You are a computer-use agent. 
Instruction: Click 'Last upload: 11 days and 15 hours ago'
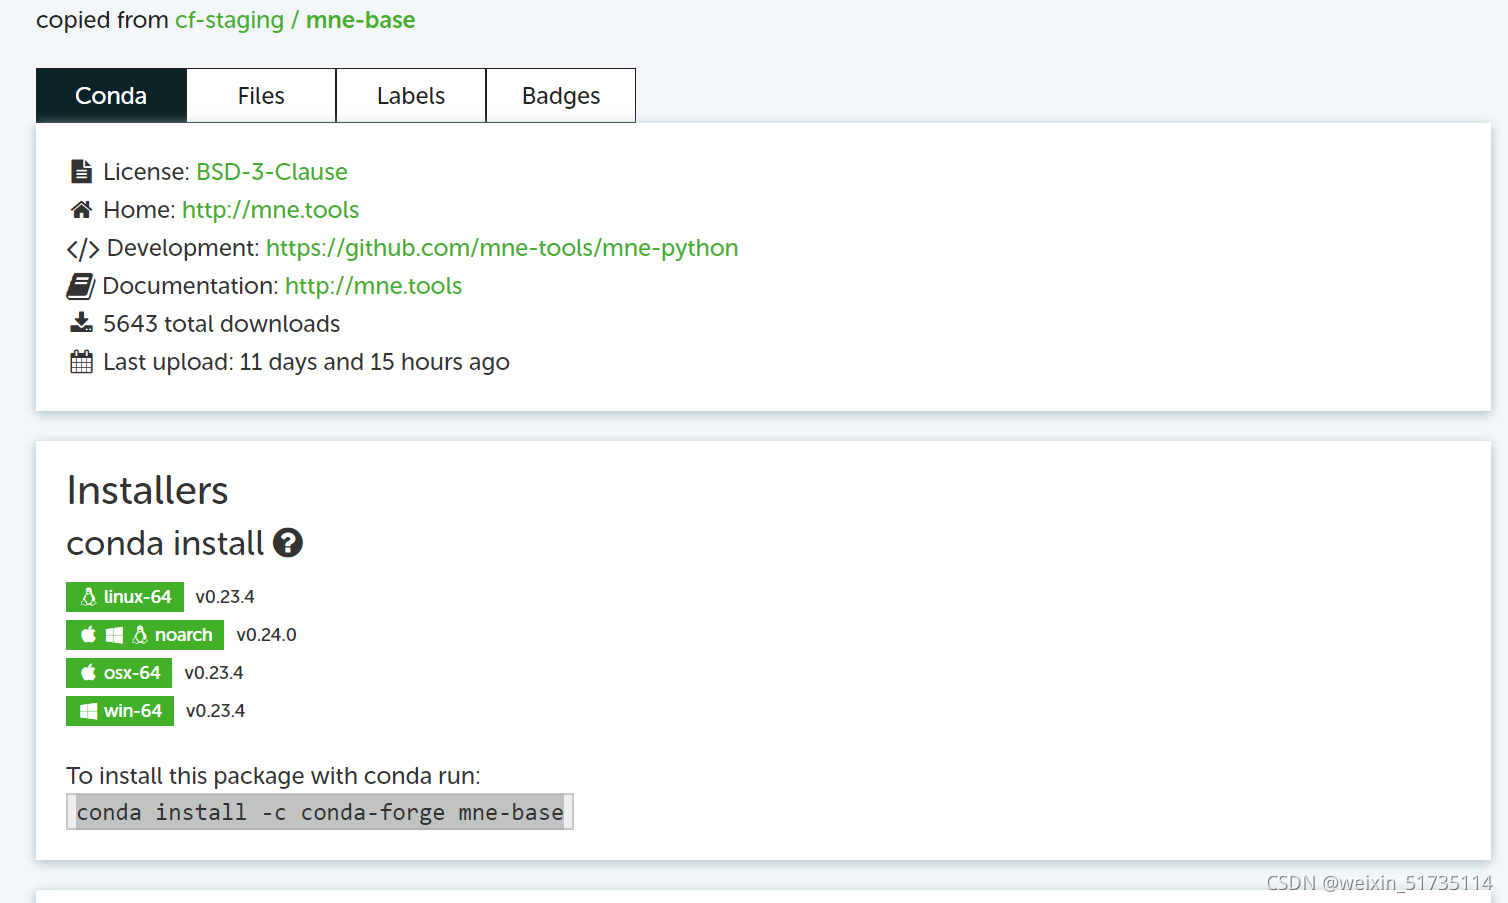tap(306, 362)
